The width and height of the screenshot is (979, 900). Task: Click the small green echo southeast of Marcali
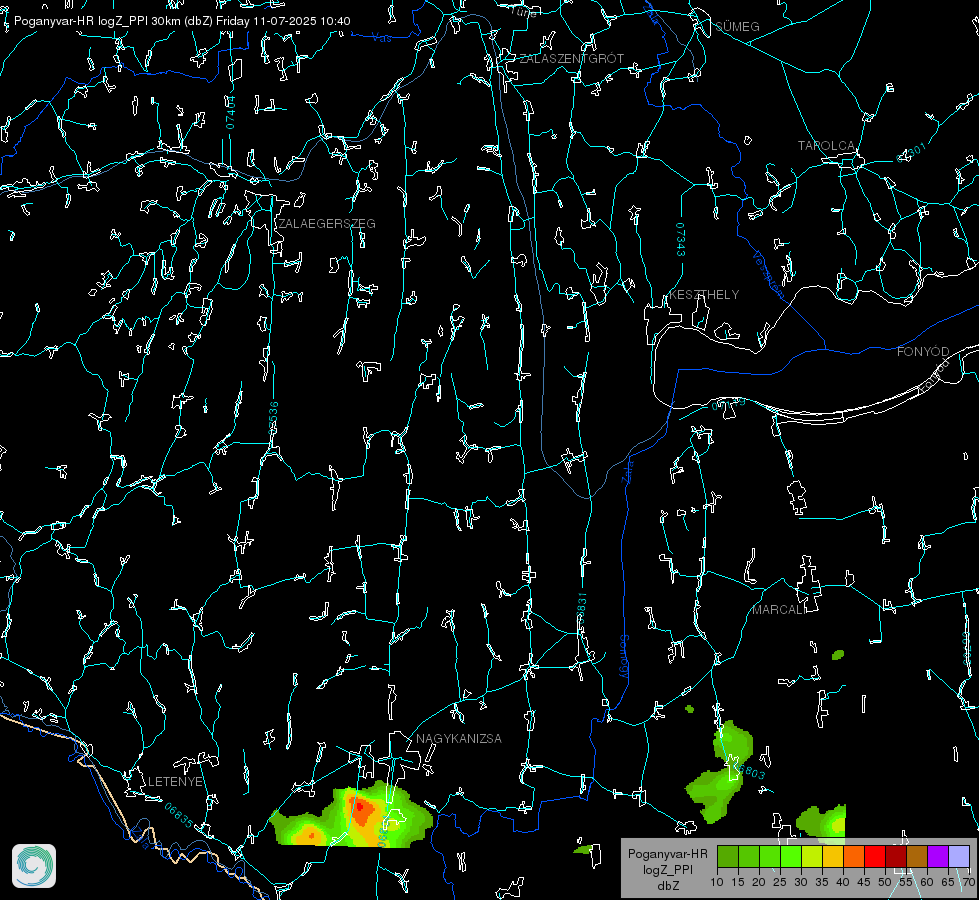pos(838,655)
